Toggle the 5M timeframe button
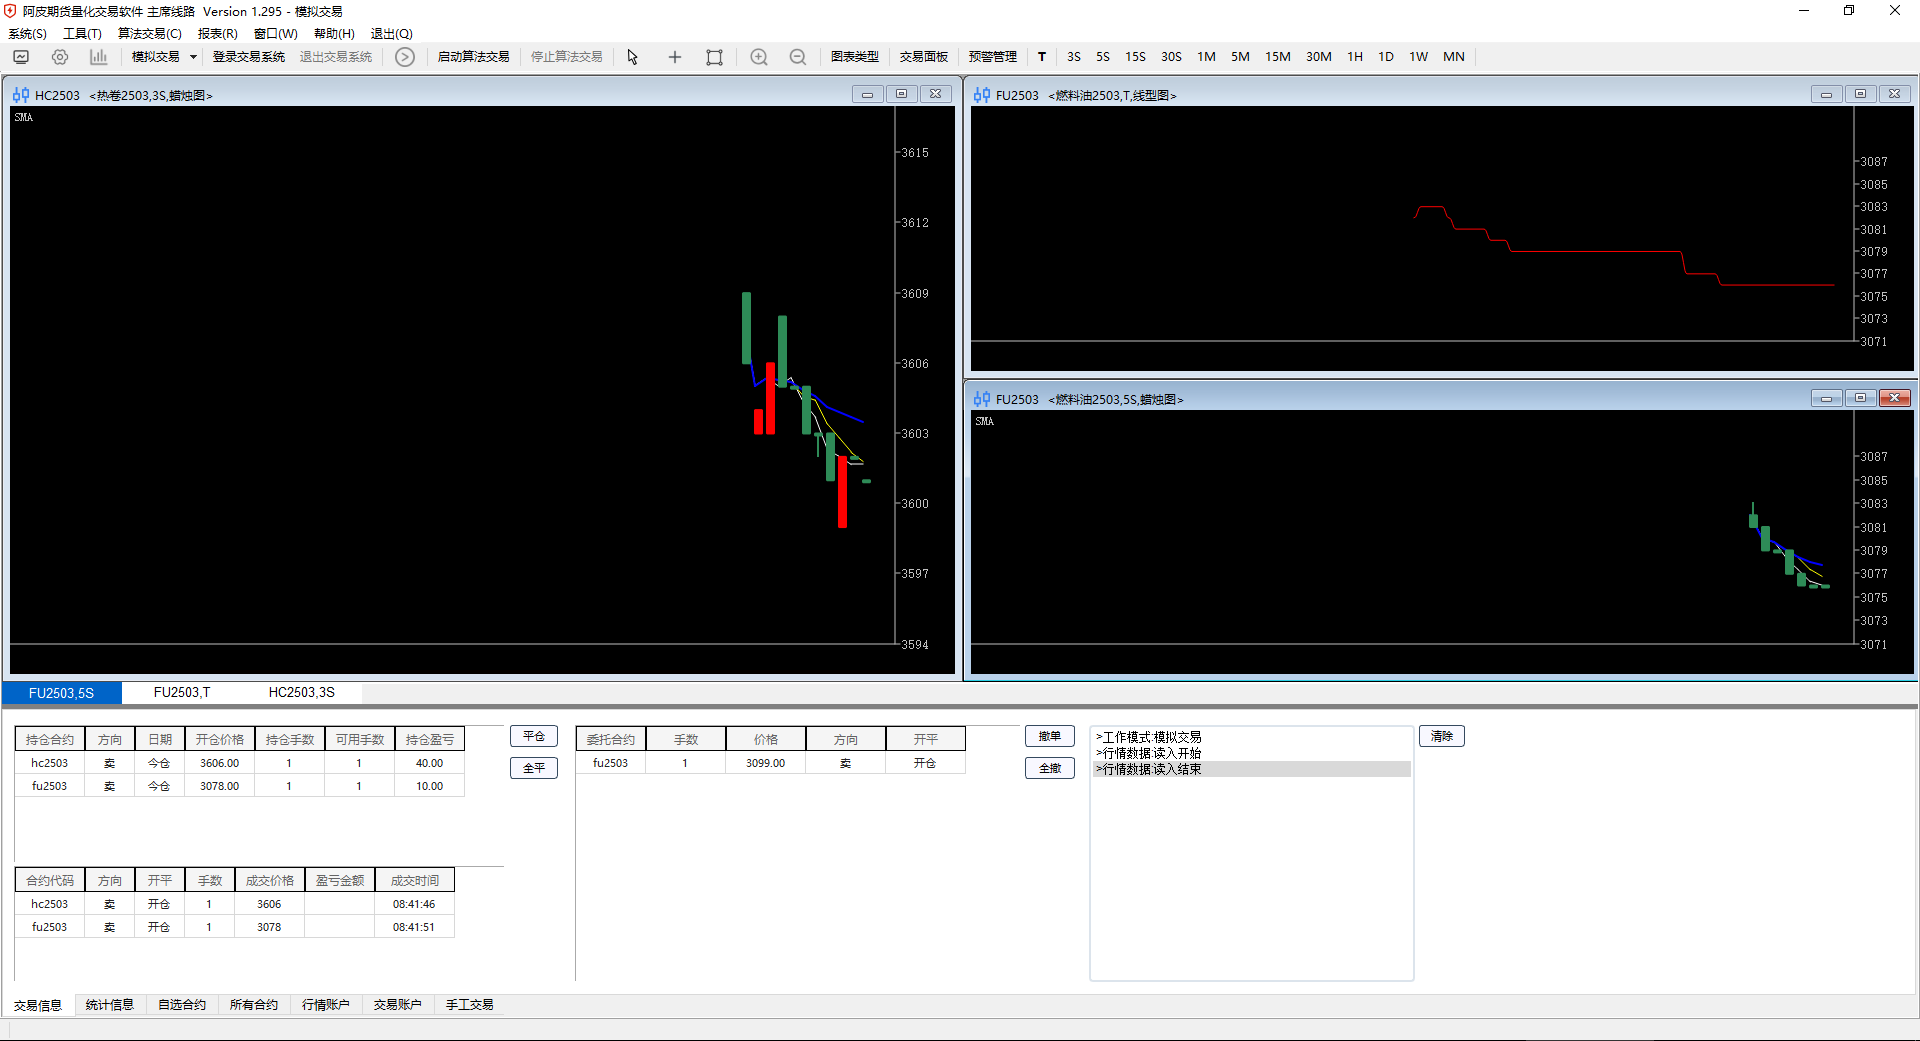This screenshot has width=1920, height=1041. coord(1240,57)
